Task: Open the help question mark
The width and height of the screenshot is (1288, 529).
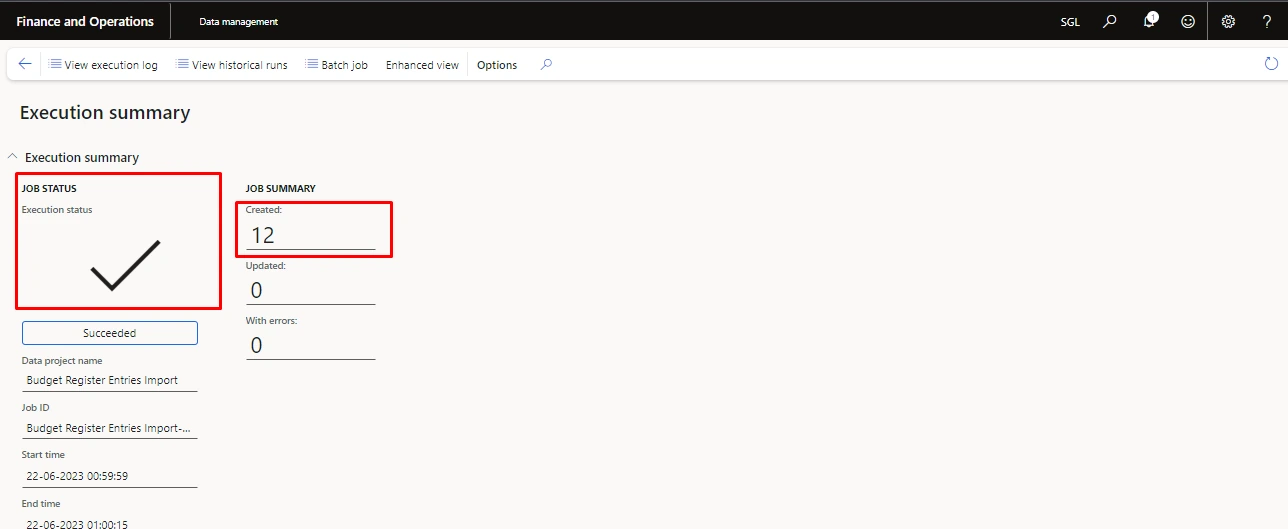Action: click(1267, 21)
